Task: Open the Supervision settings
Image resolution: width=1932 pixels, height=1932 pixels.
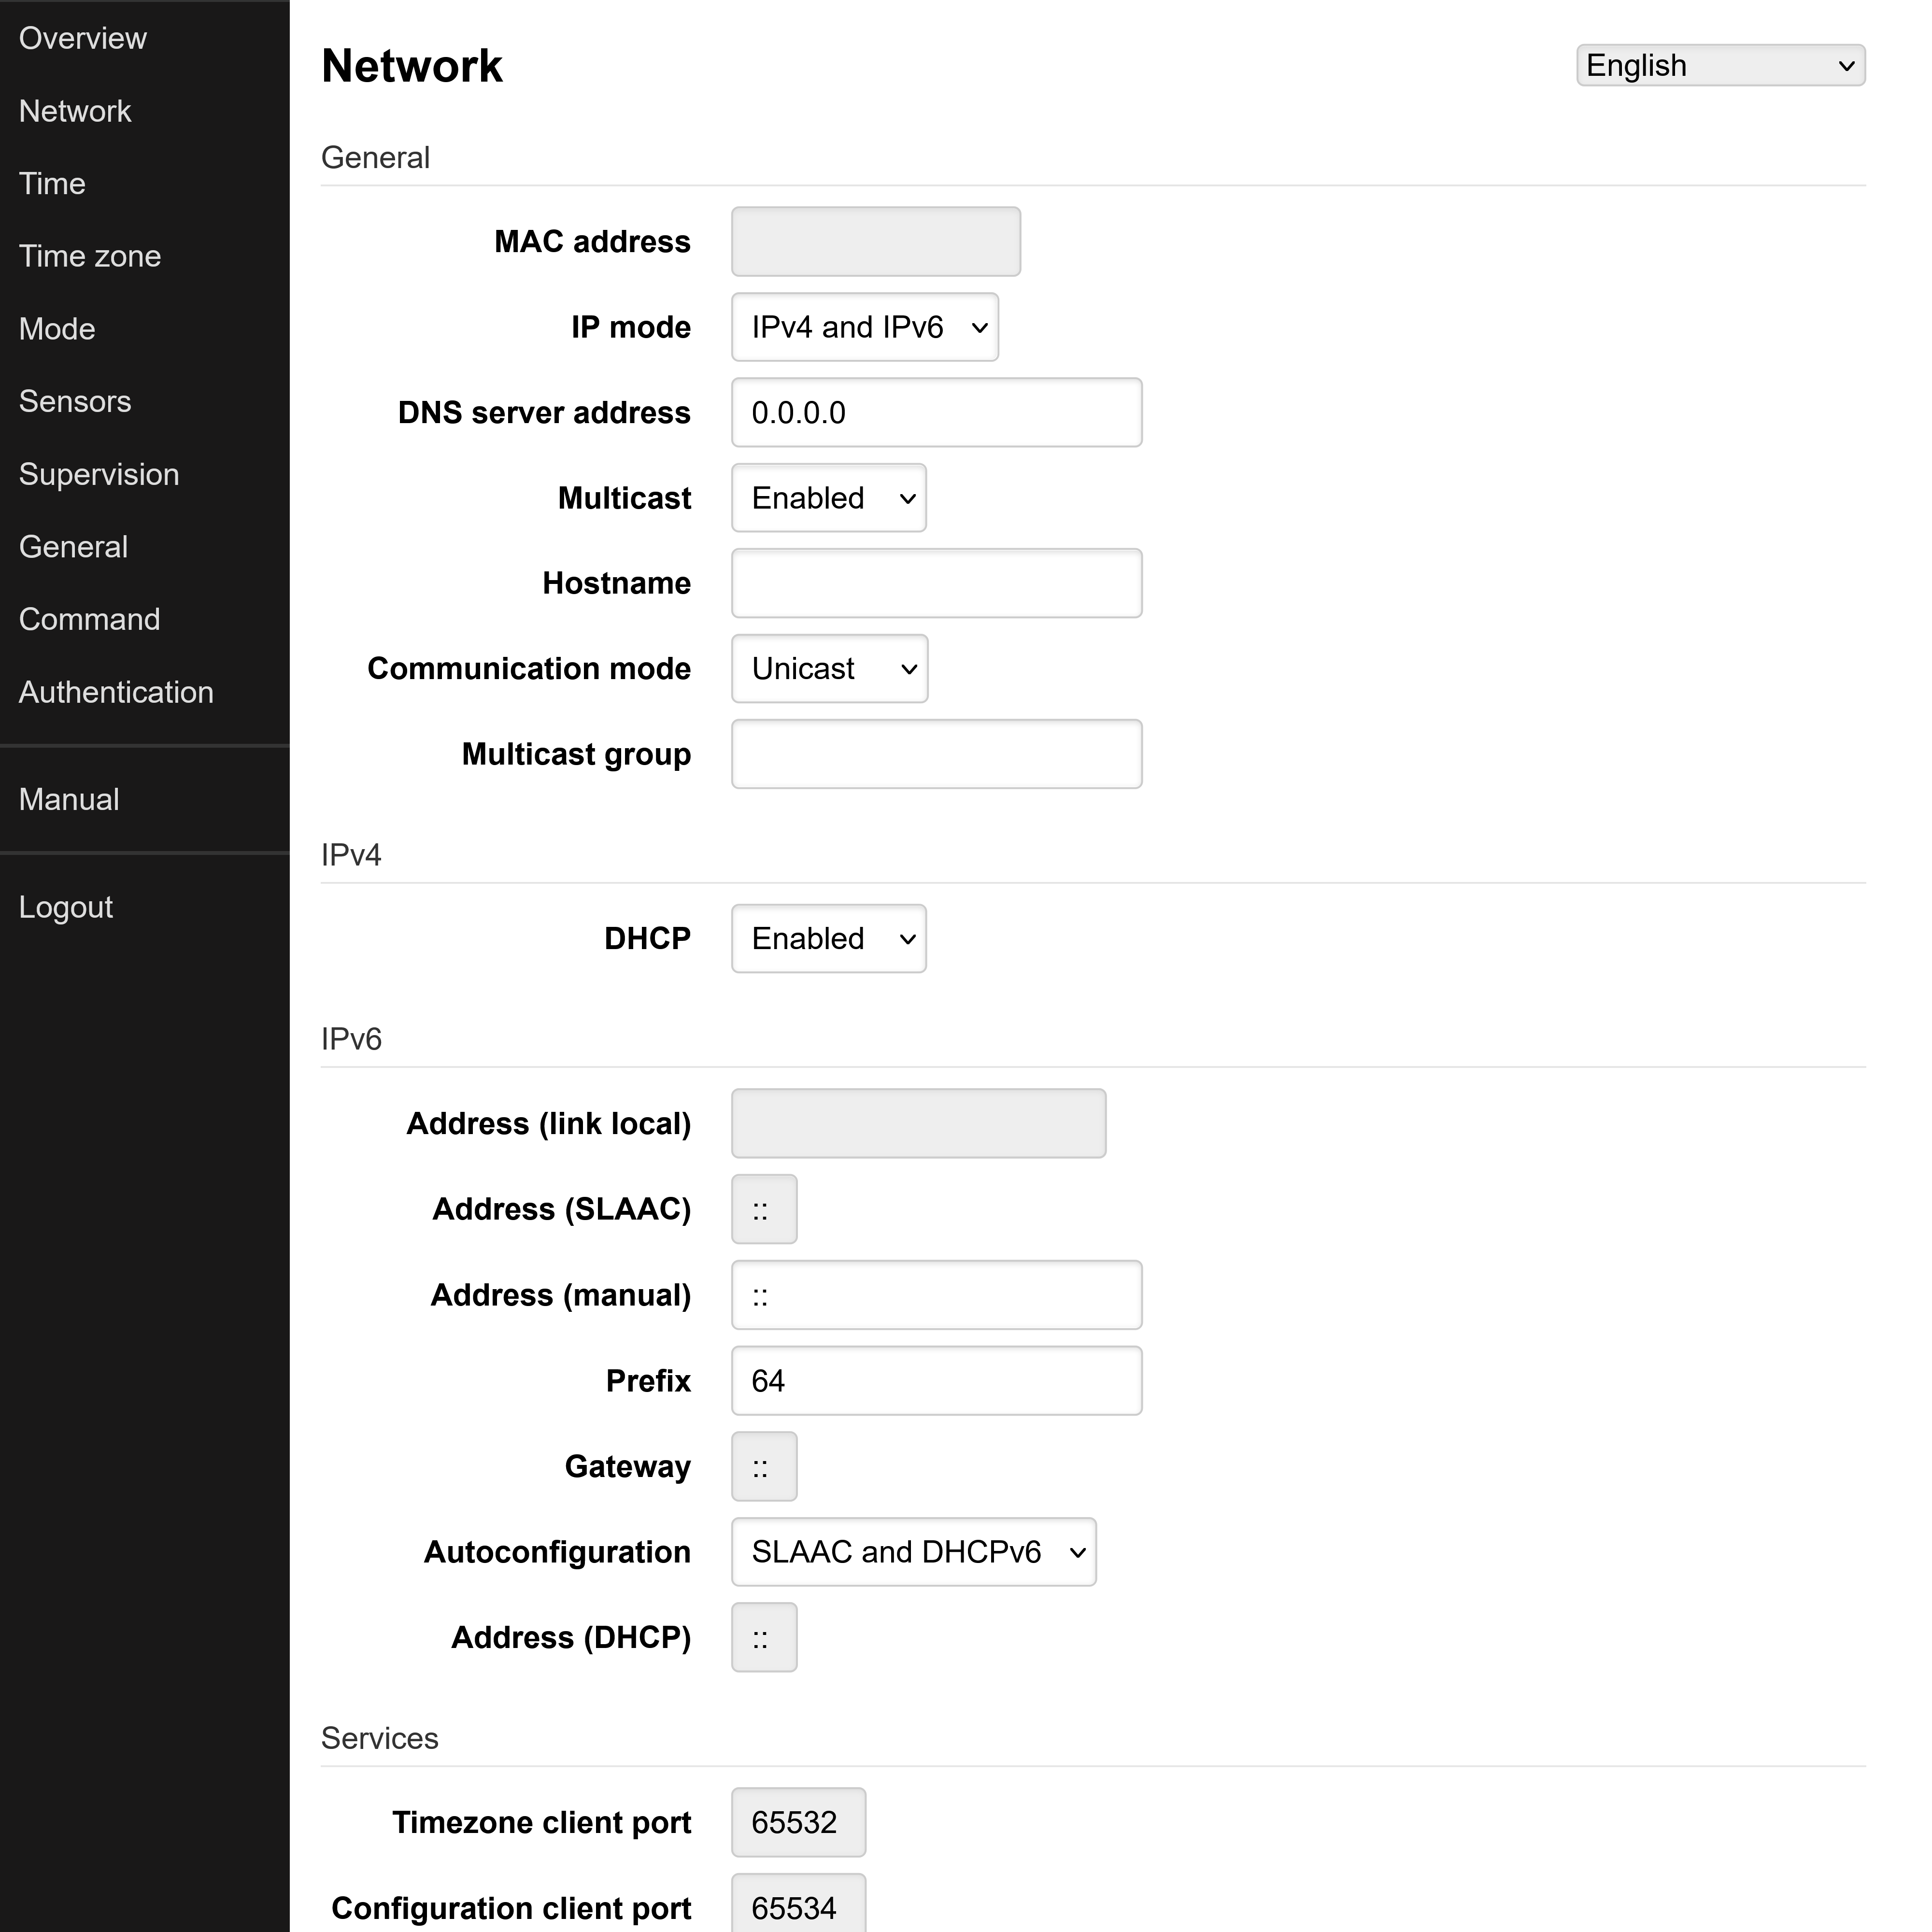Action: (99, 474)
